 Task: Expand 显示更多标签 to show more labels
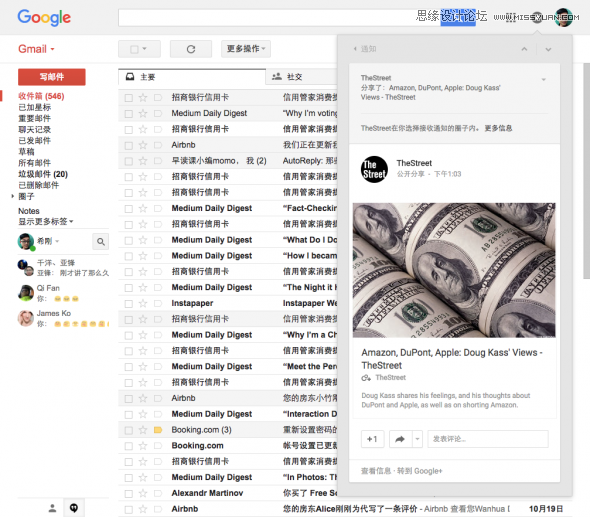46,221
